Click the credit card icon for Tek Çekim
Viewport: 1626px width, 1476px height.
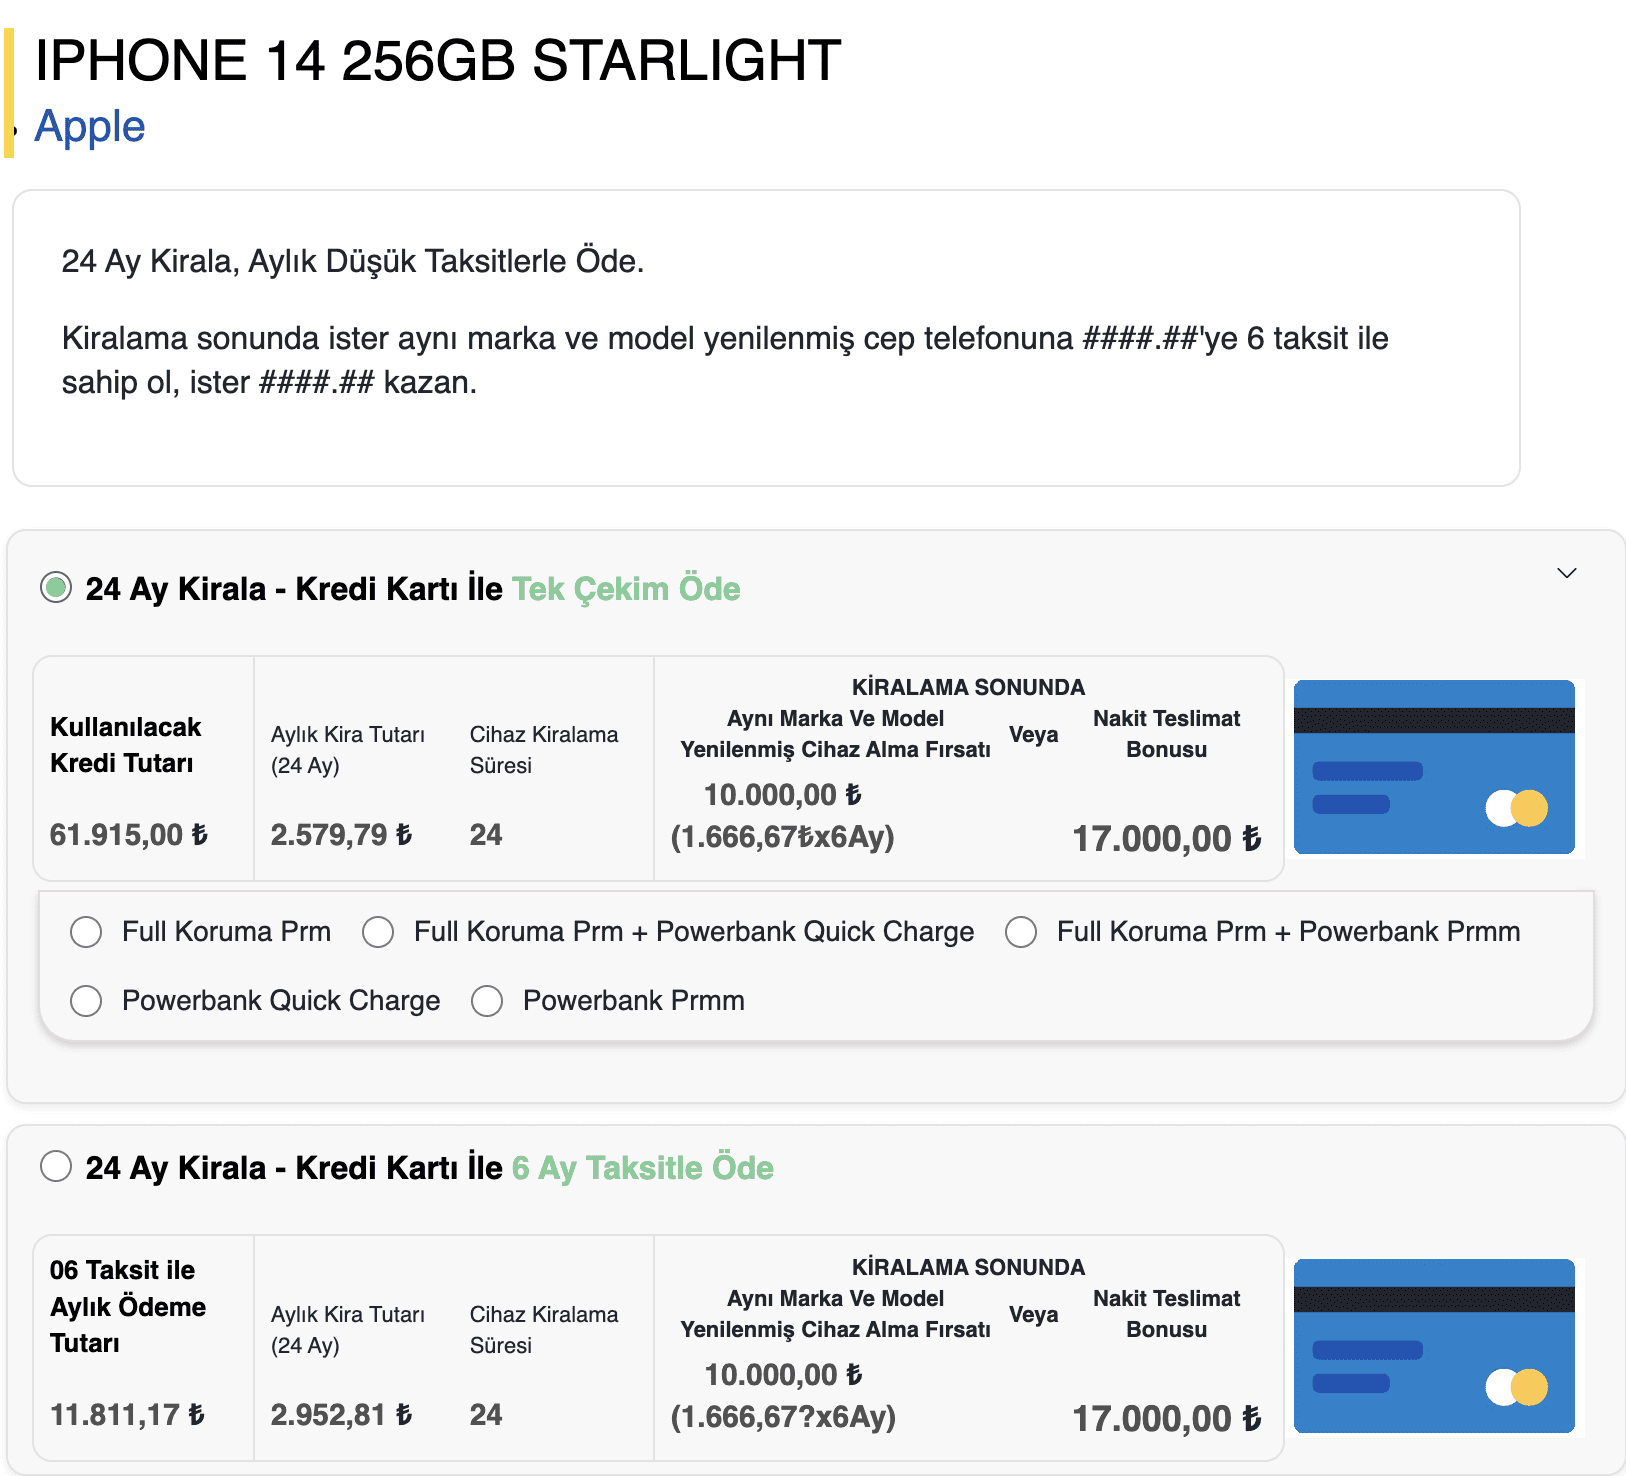click(x=1434, y=767)
